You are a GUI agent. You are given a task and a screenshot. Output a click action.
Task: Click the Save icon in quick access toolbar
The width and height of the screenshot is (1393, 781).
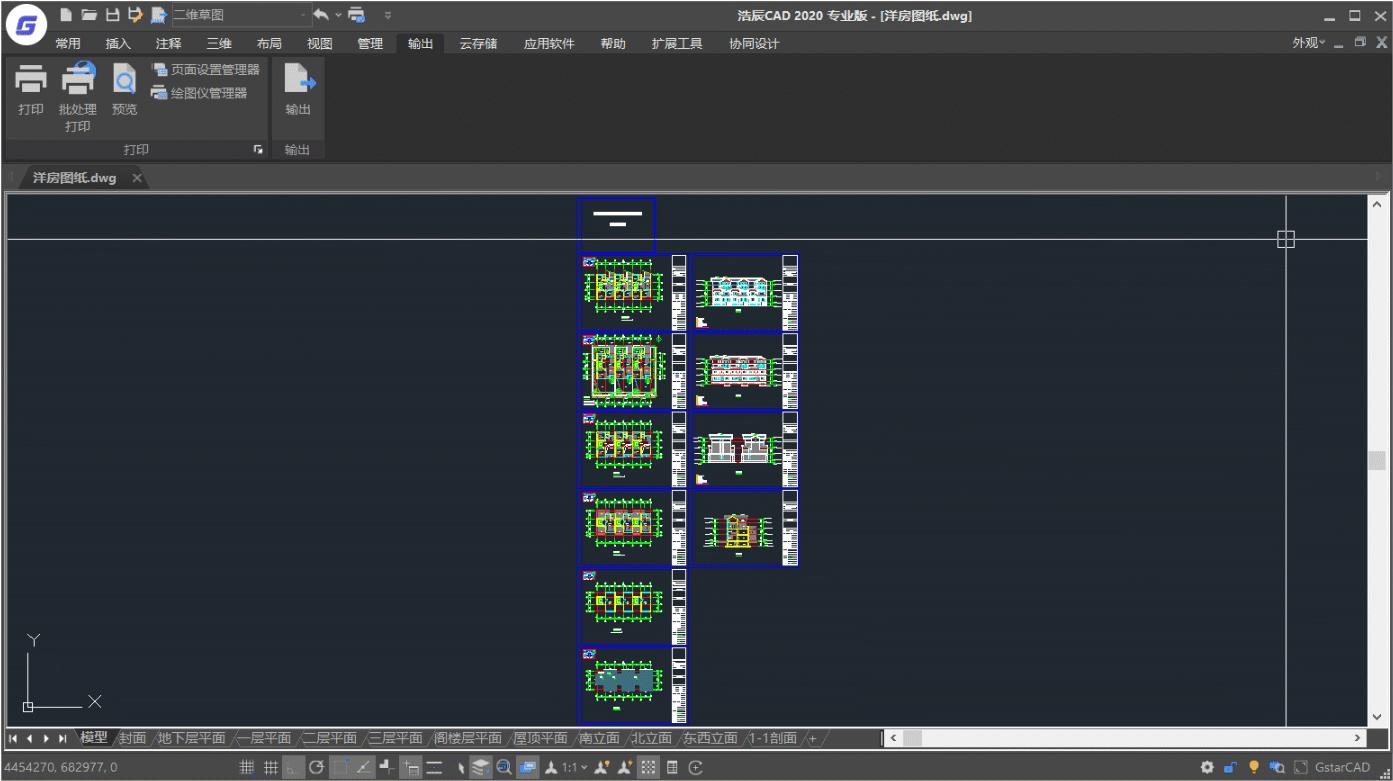pos(112,15)
